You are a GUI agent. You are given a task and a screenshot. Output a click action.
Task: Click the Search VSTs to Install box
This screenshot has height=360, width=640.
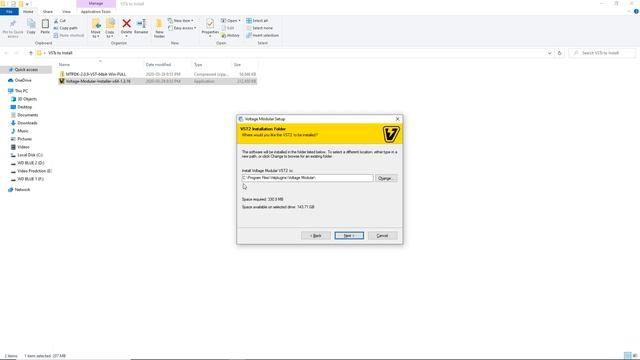click(x=602, y=53)
